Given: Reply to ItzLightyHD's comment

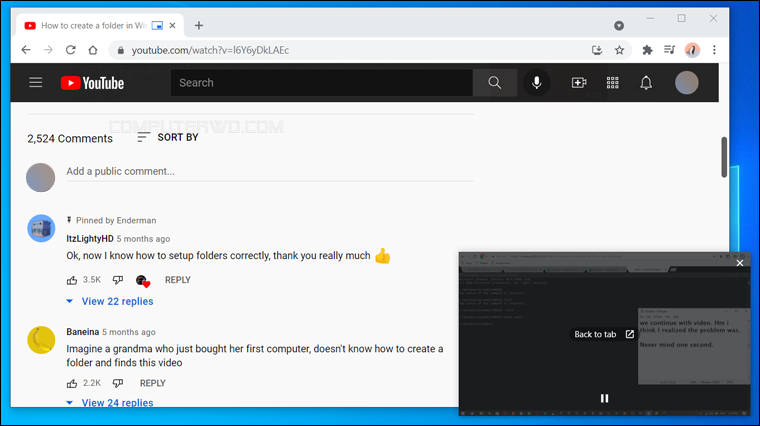Looking at the screenshot, I should 178,280.
